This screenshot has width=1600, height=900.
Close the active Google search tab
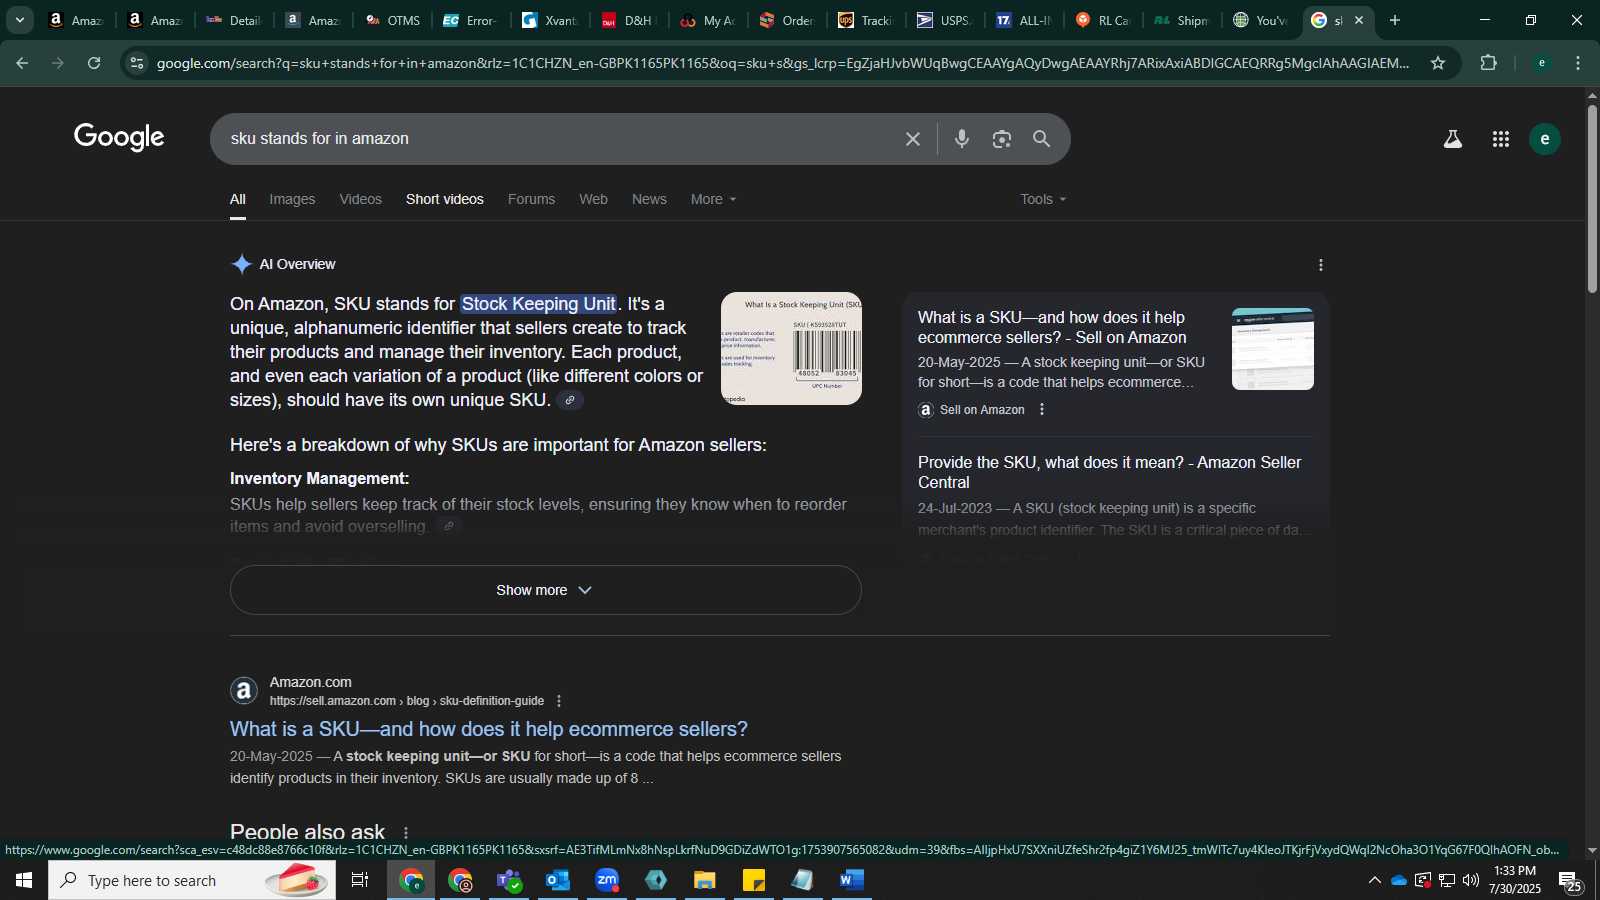point(1359,20)
